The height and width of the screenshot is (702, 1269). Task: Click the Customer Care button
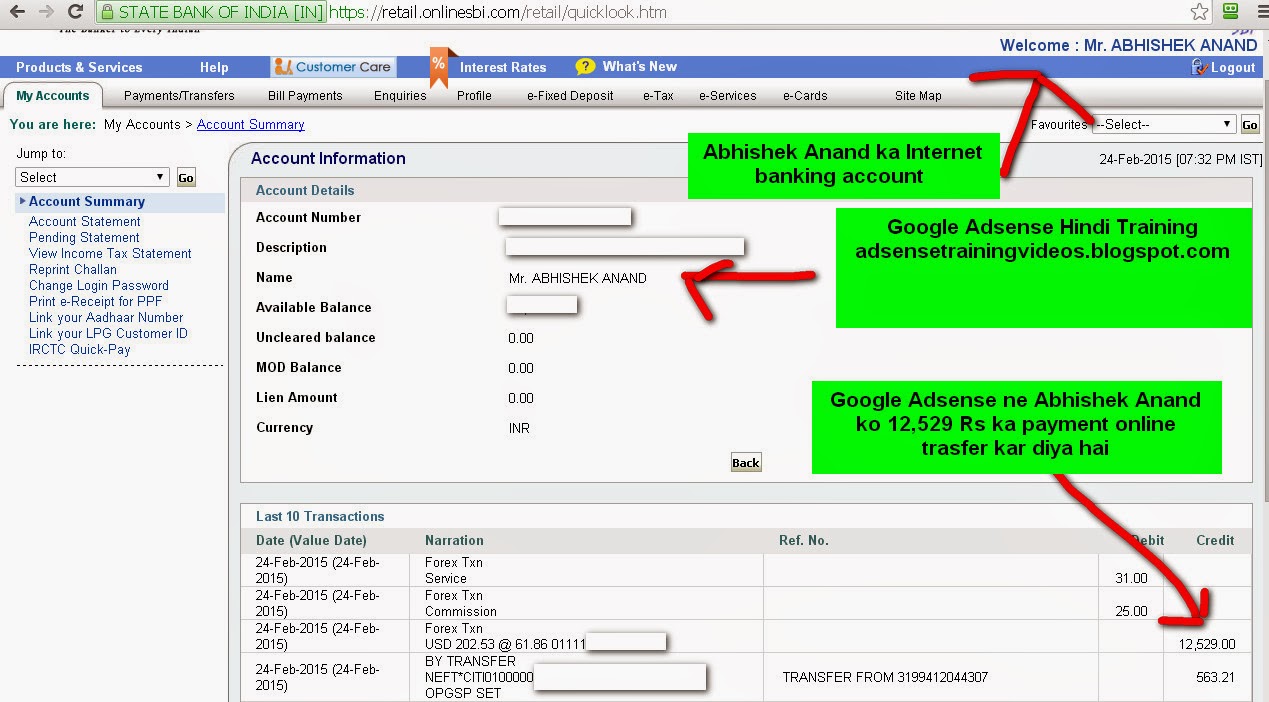(334, 67)
